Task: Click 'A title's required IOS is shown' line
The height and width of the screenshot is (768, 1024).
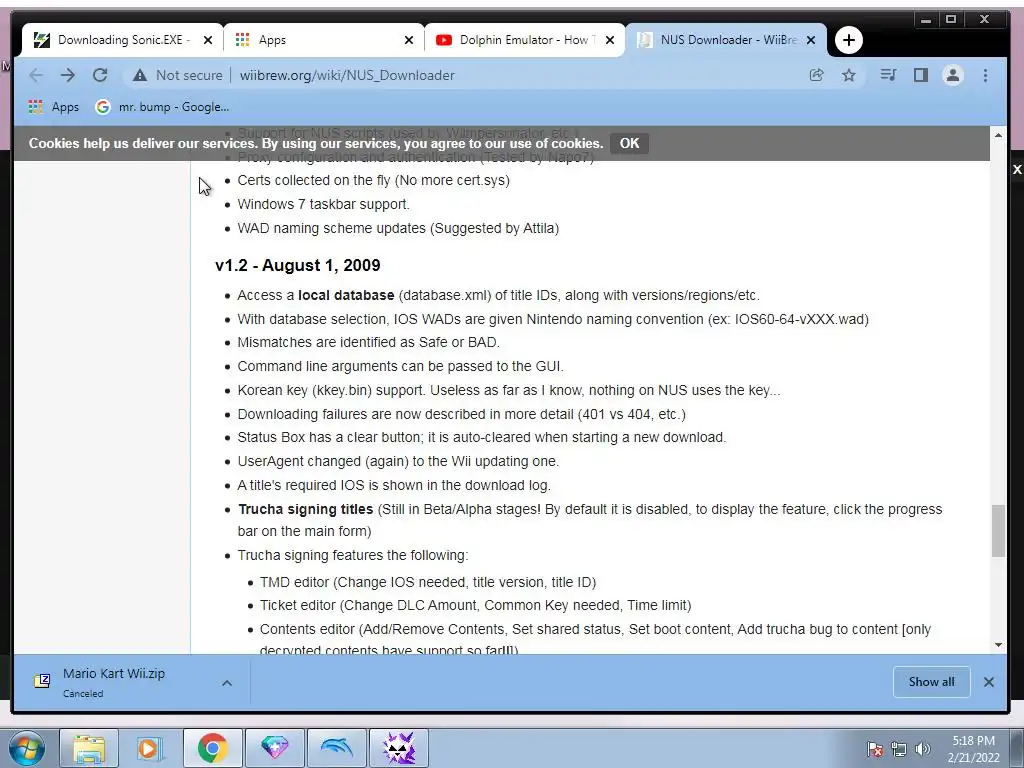Action: click(394, 485)
